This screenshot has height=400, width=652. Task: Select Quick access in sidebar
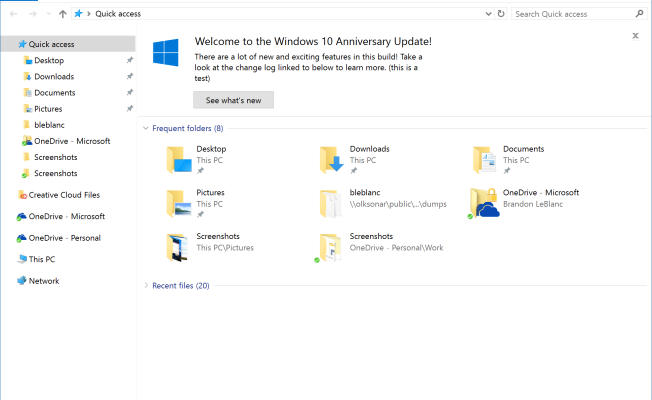pos(68,44)
